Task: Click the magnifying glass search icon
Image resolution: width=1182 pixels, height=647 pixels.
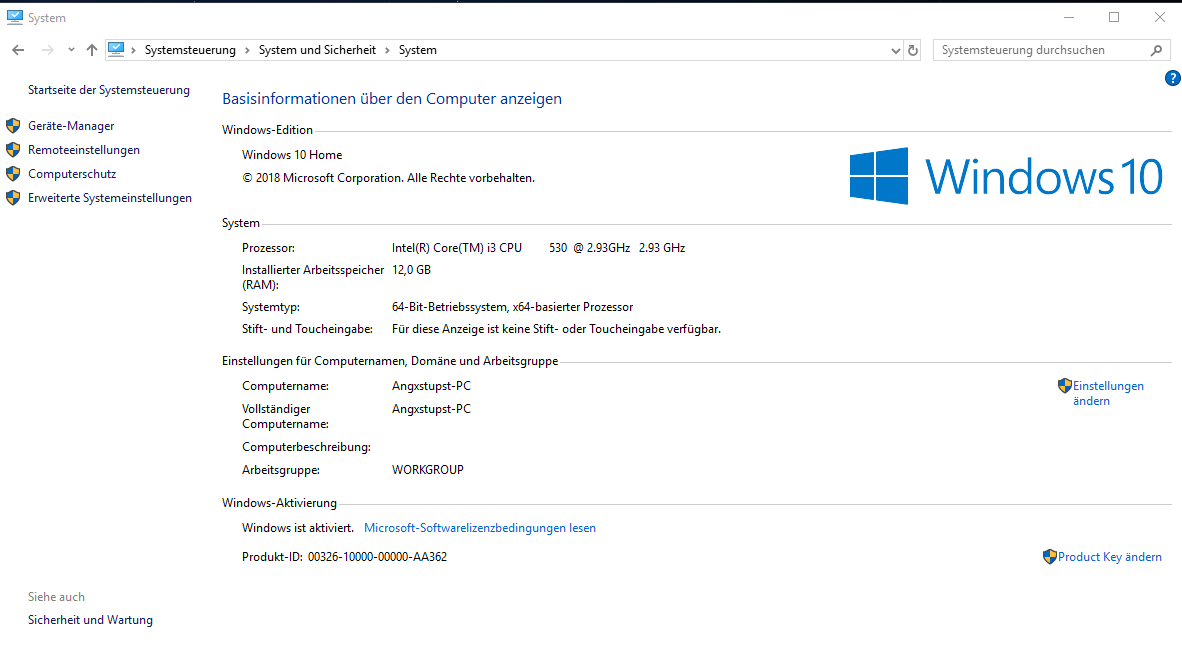Action: click(x=1156, y=50)
